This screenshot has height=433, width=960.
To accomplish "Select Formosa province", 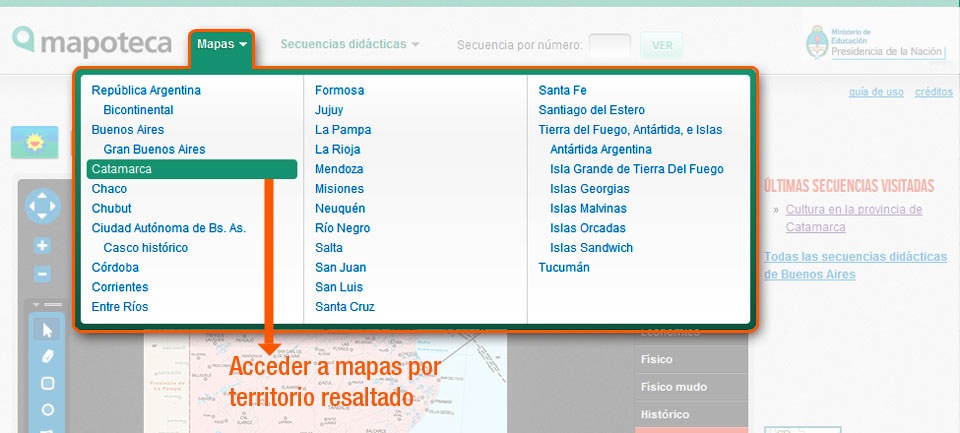I will click(339, 91).
